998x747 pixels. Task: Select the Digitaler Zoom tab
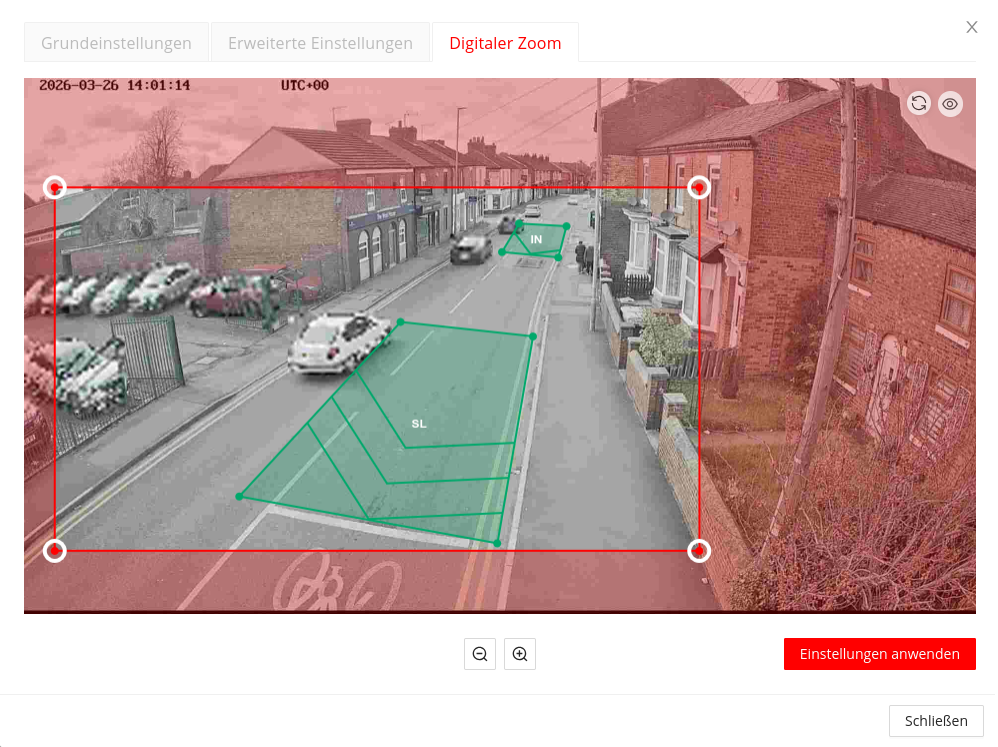click(505, 43)
